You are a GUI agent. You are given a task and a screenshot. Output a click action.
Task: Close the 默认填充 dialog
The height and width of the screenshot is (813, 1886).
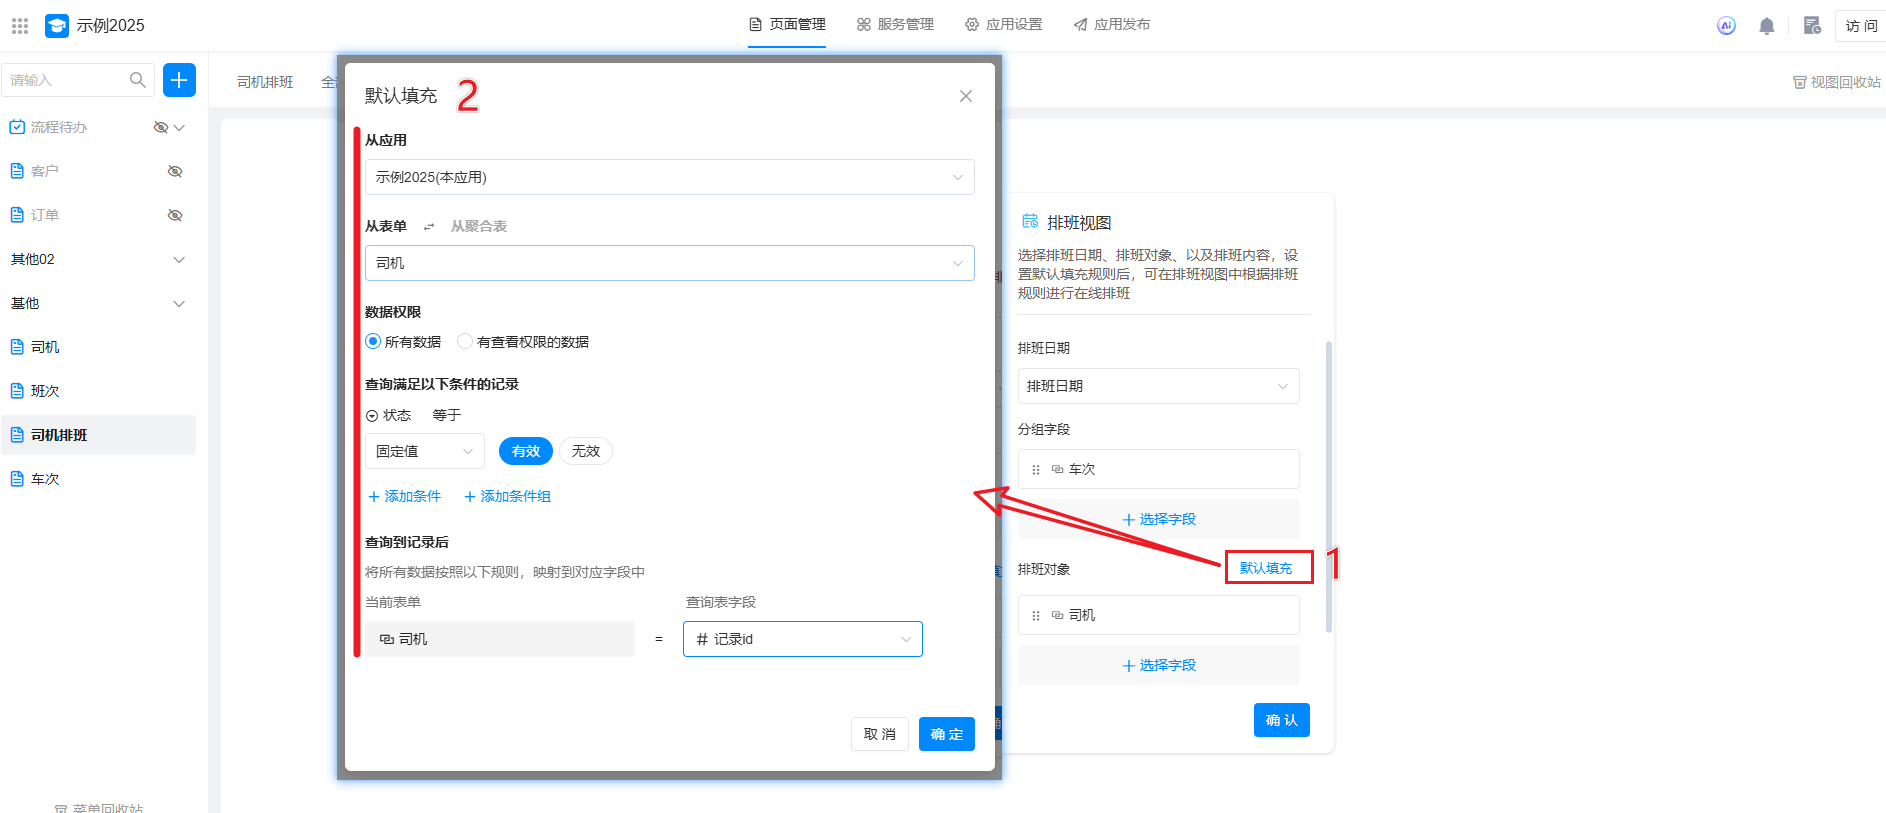tap(965, 96)
